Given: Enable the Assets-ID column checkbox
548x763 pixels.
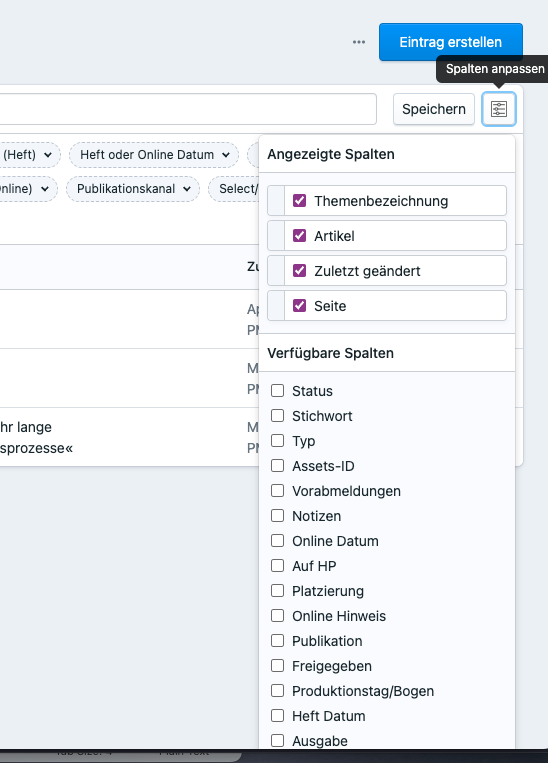Looking at the screenshot, I should point(277,466).
